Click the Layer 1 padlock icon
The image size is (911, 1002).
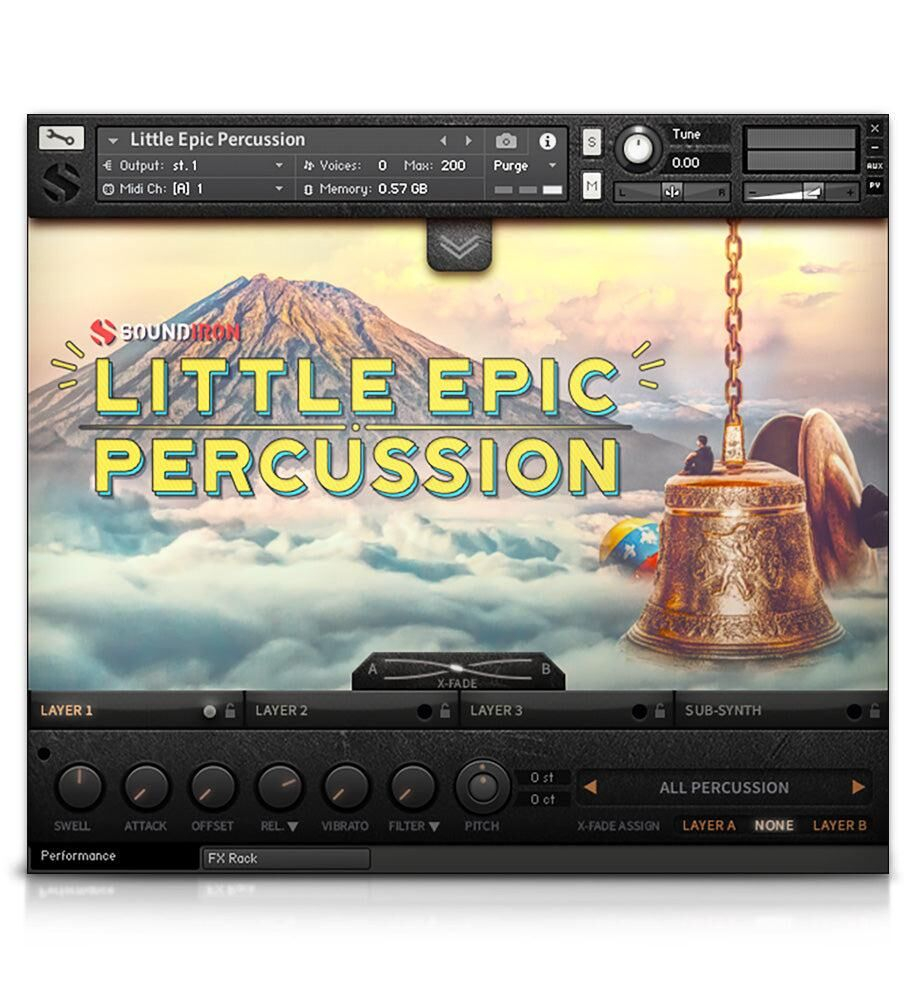pos(230,712)
